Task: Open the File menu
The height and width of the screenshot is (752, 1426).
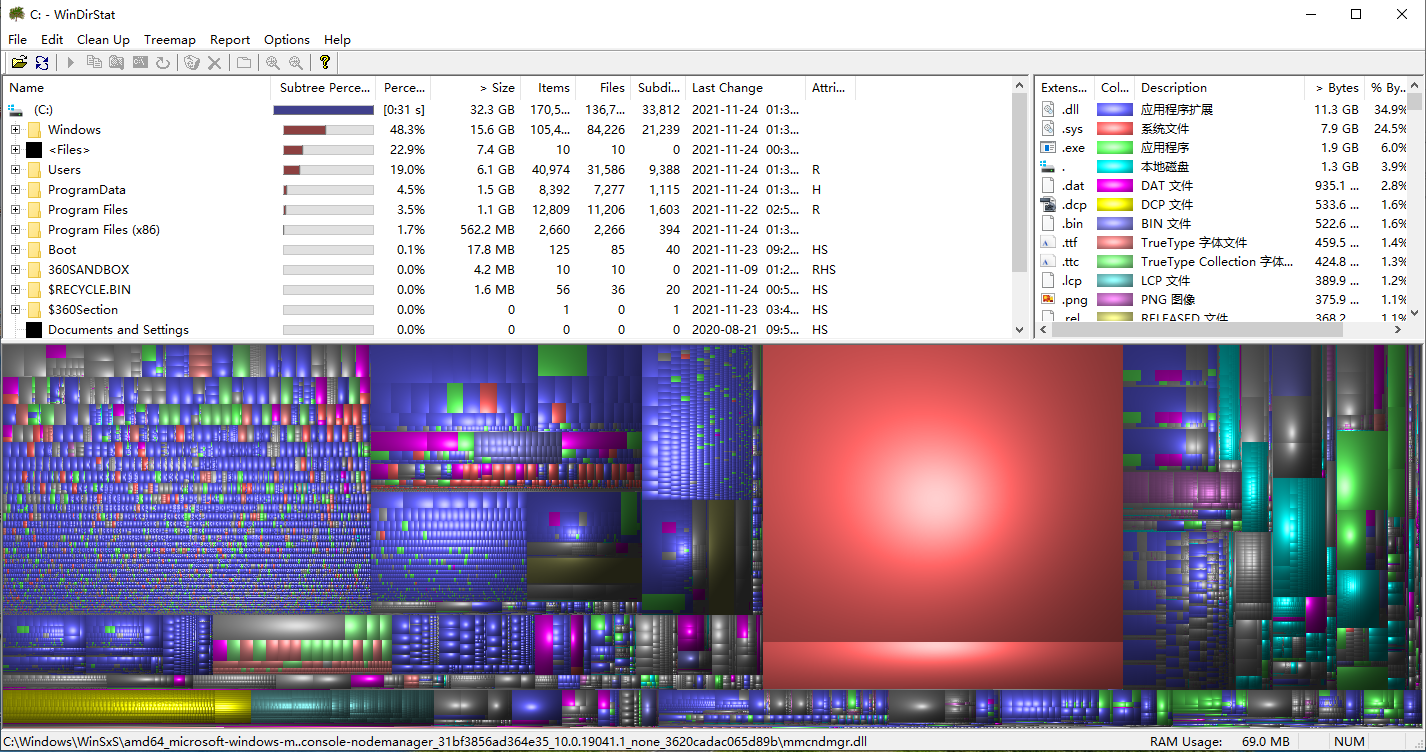Action: 17,39
